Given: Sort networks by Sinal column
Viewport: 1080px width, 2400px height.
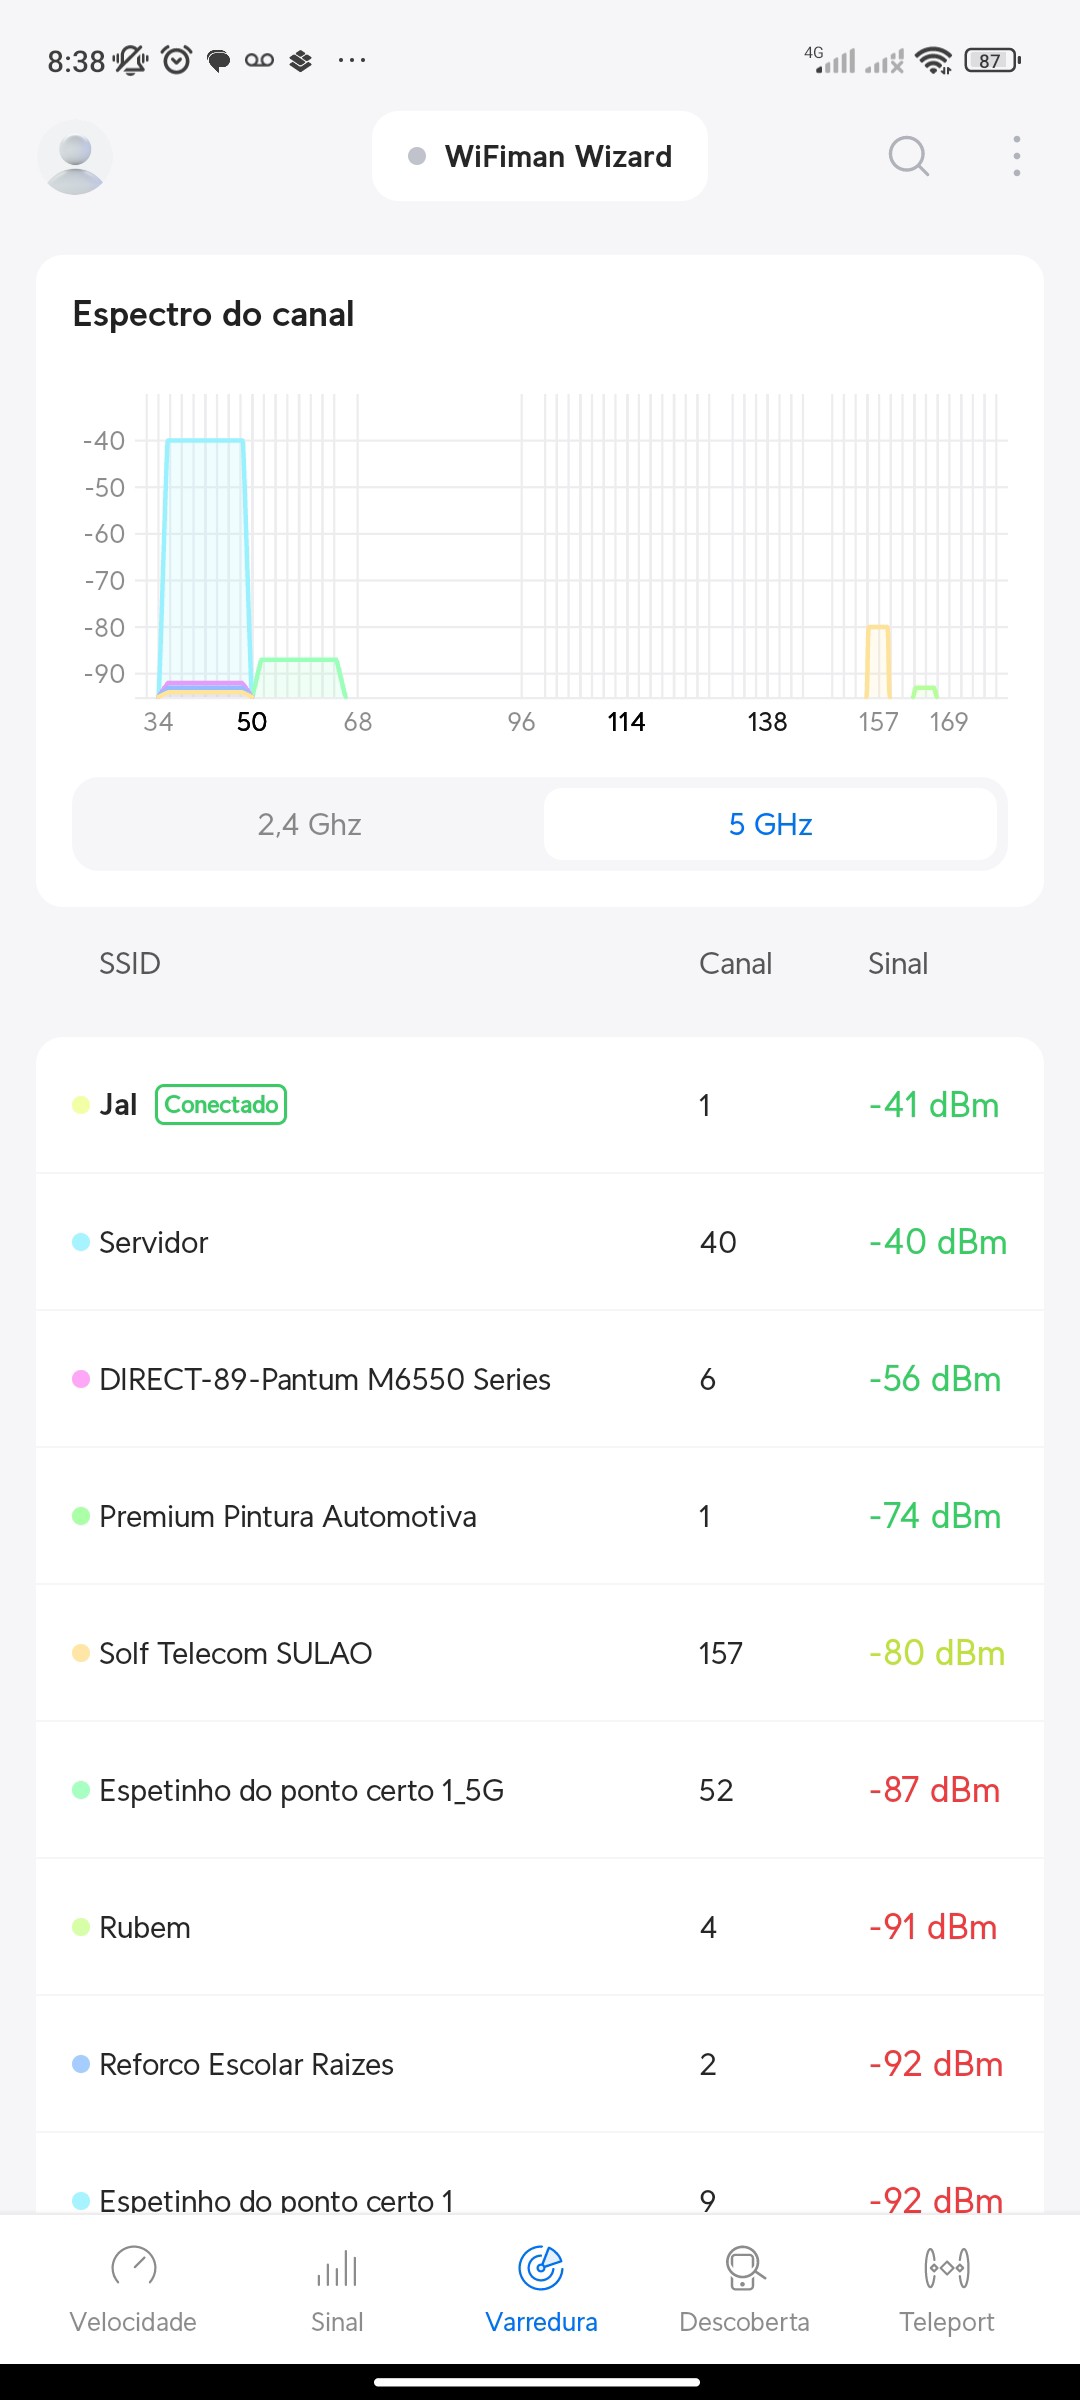Looking at the screenshot, I should (x=897, y=963).
